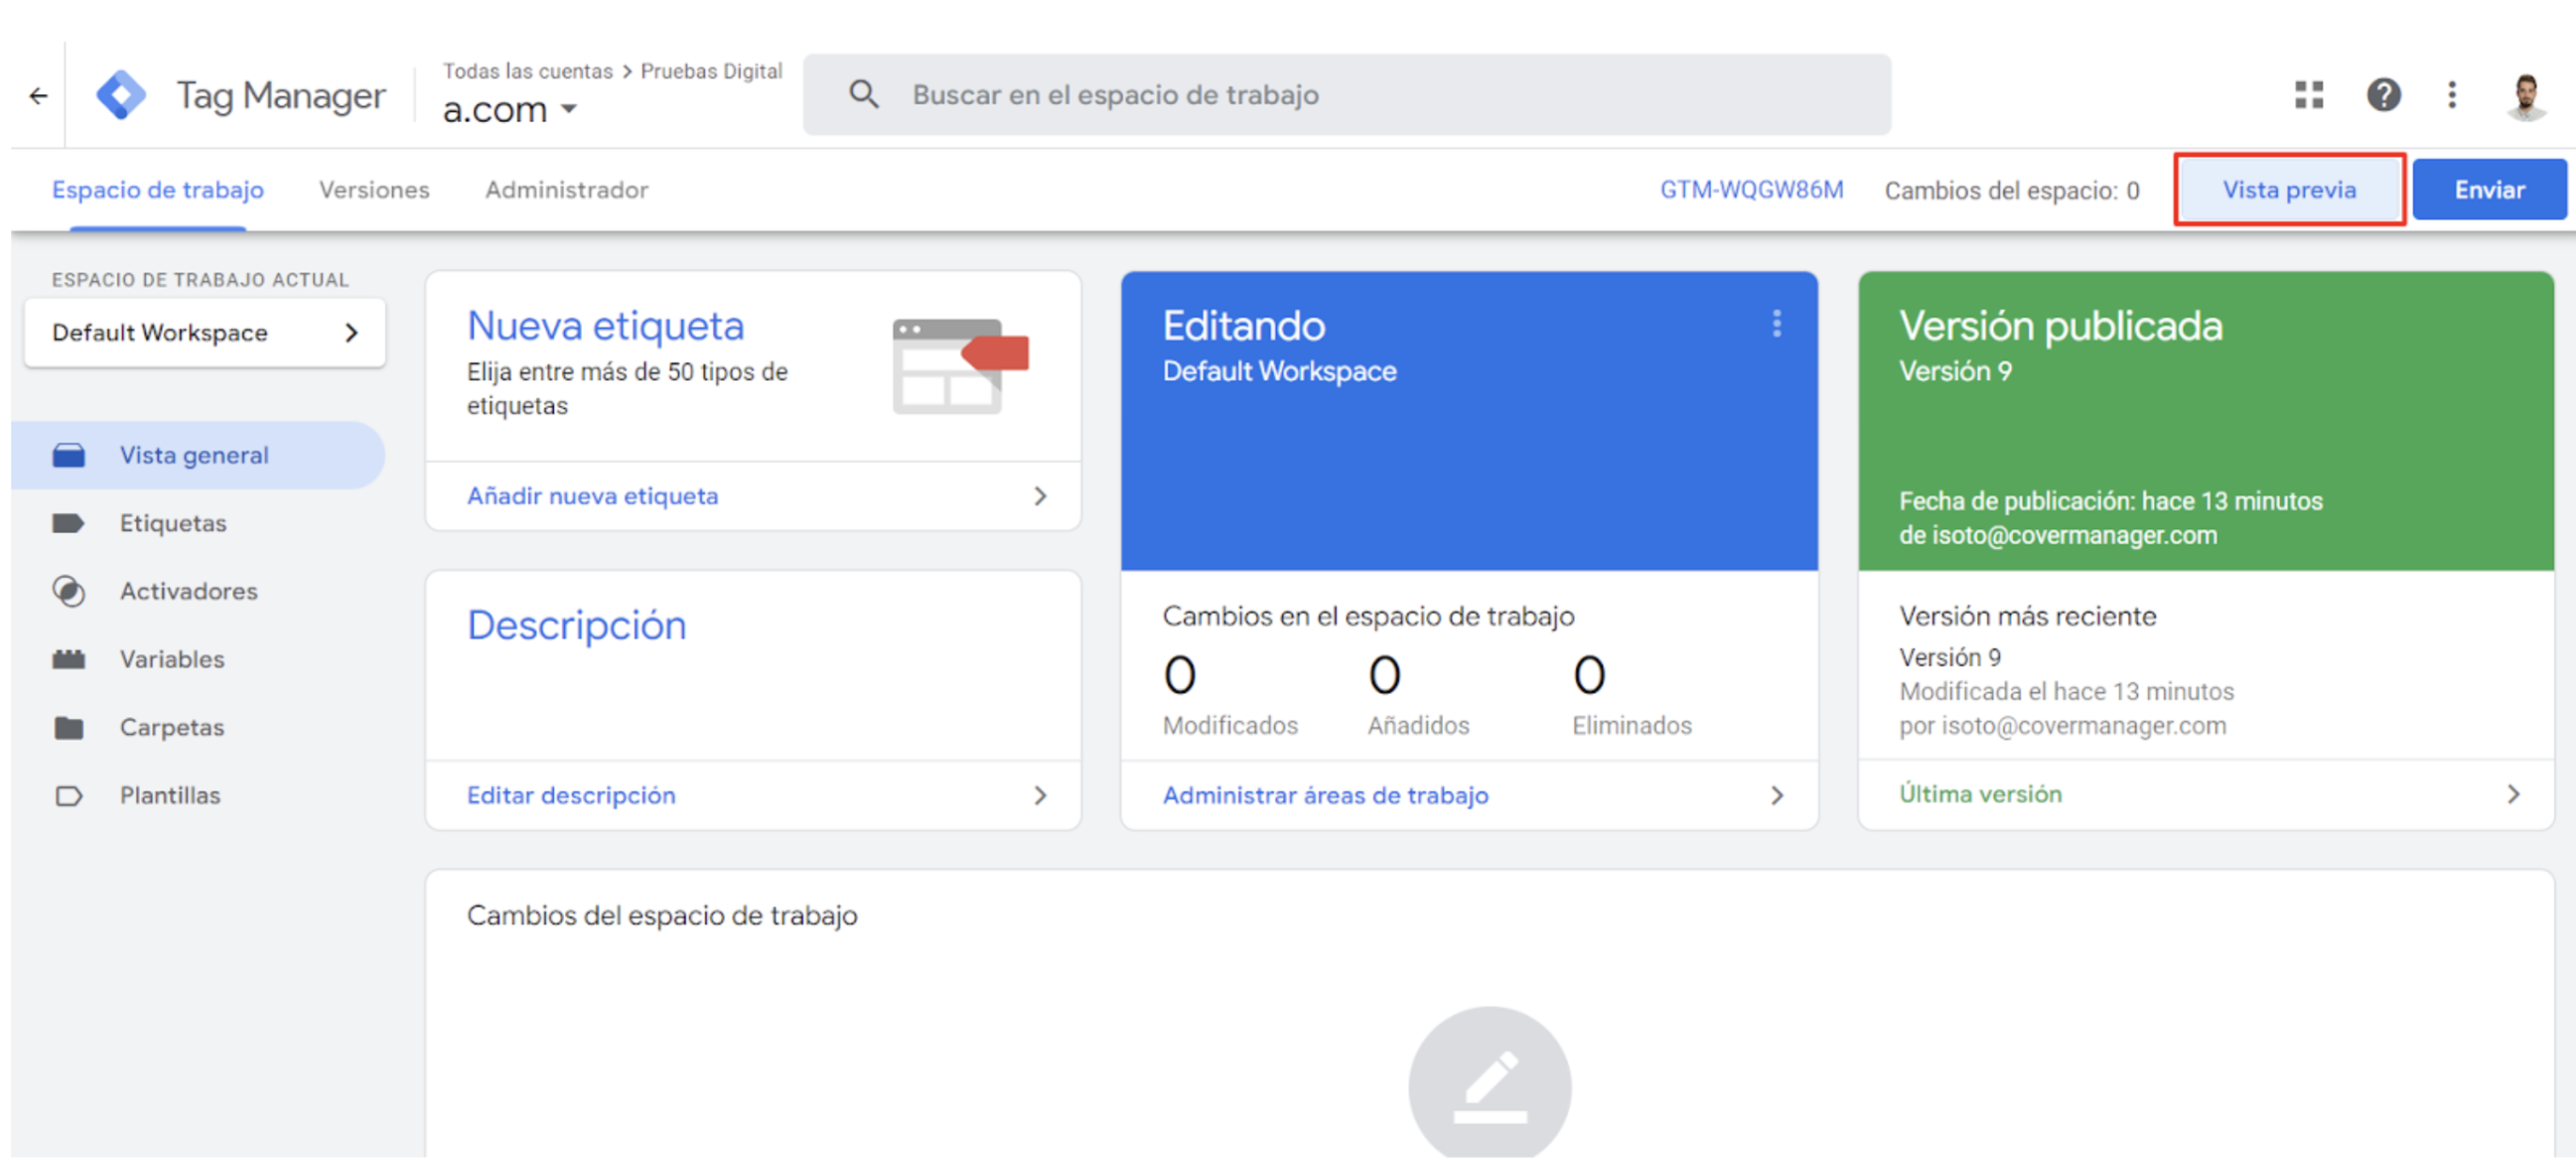
Task: Click the Activadores trigger icon
Action: coord(69,592)
